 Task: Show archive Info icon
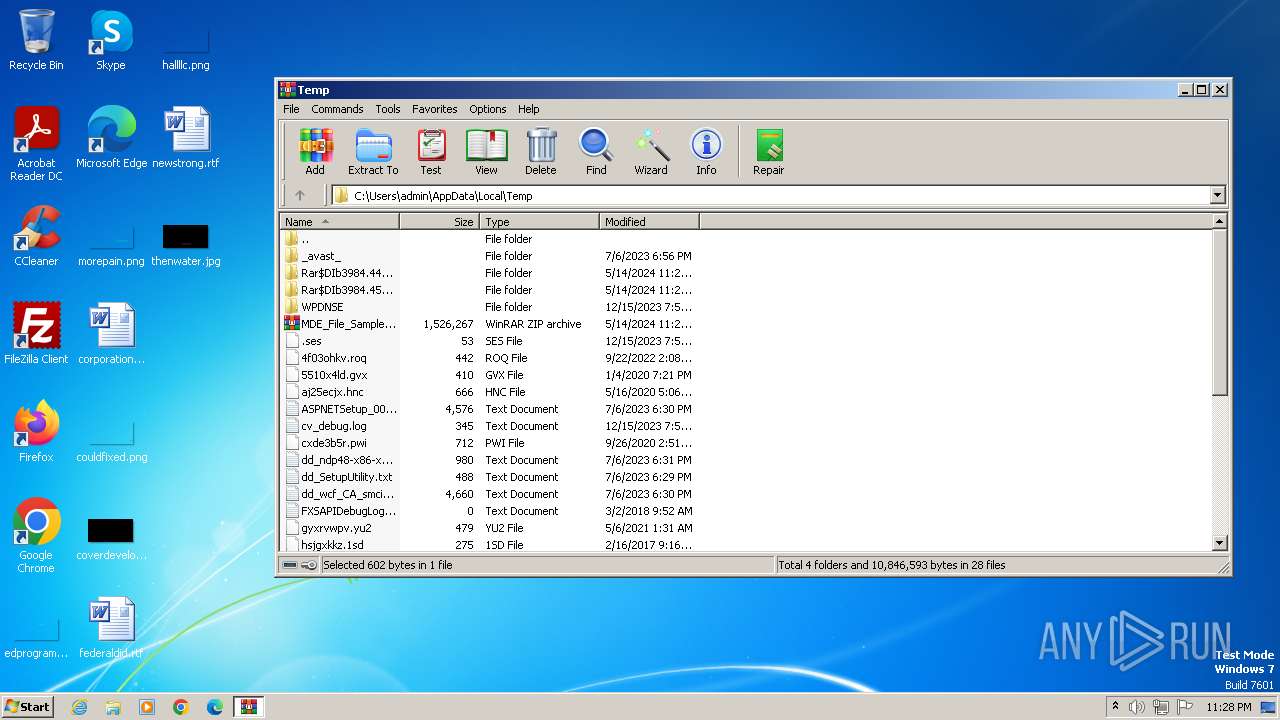[x=706, y=152]
